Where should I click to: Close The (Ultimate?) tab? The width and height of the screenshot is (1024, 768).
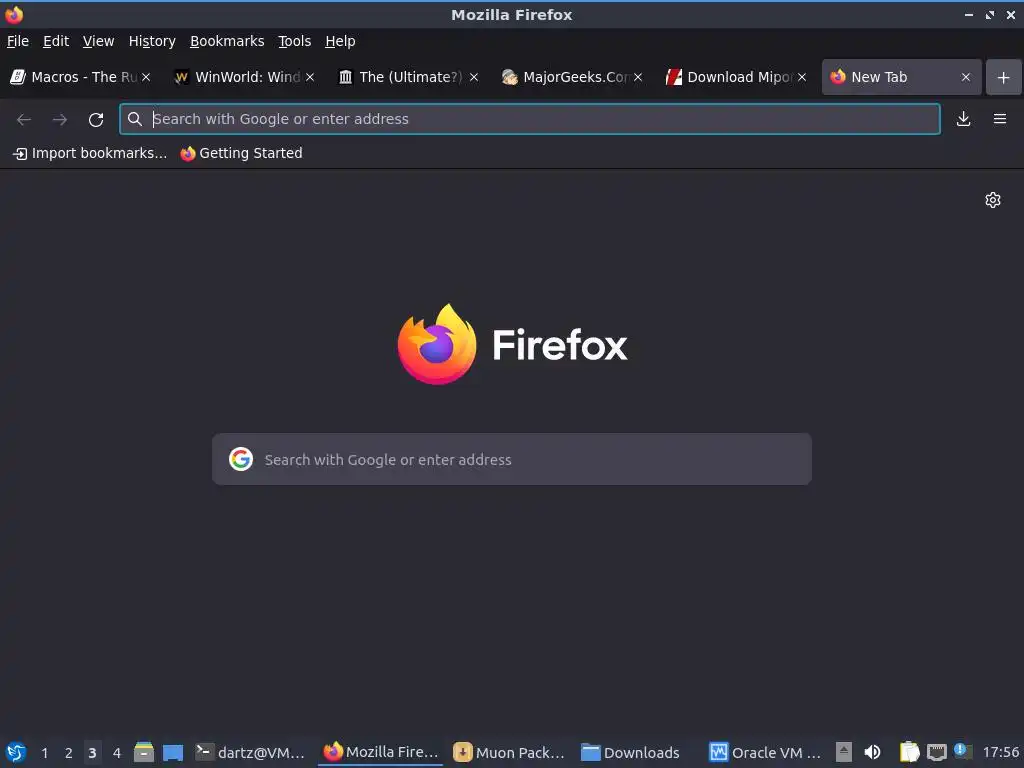pos(474,77)
